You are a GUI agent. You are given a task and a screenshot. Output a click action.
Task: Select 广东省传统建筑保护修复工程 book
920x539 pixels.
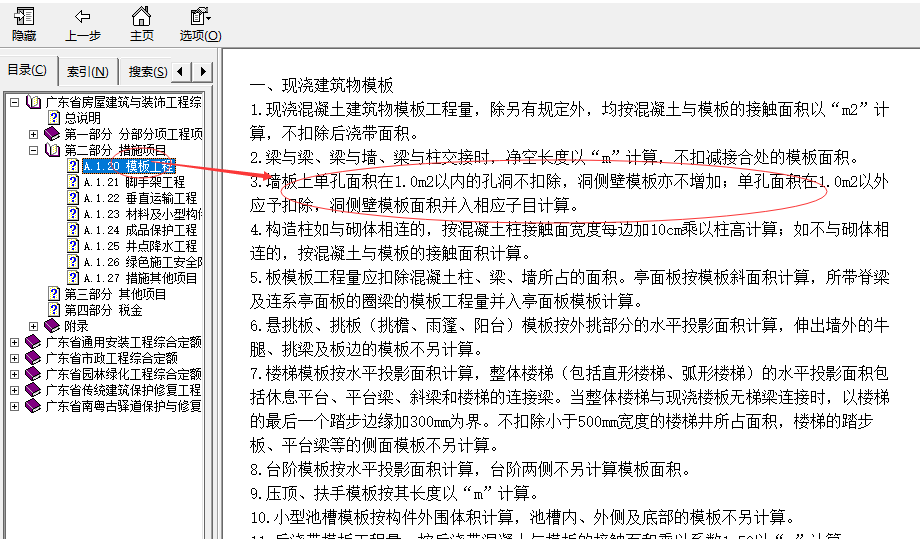coord(123,390)
